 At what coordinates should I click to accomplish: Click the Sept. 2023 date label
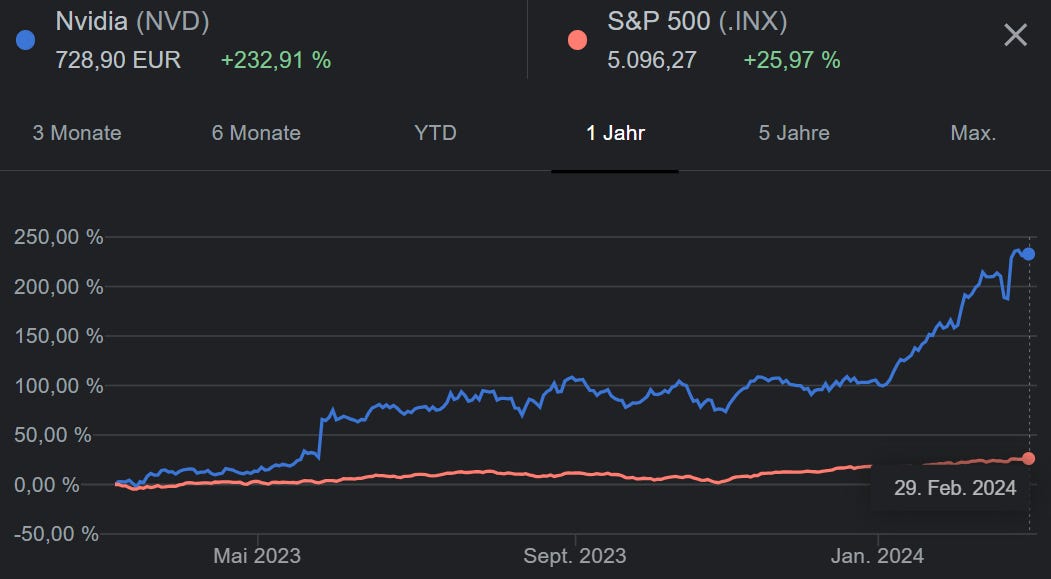coord(574,556)
